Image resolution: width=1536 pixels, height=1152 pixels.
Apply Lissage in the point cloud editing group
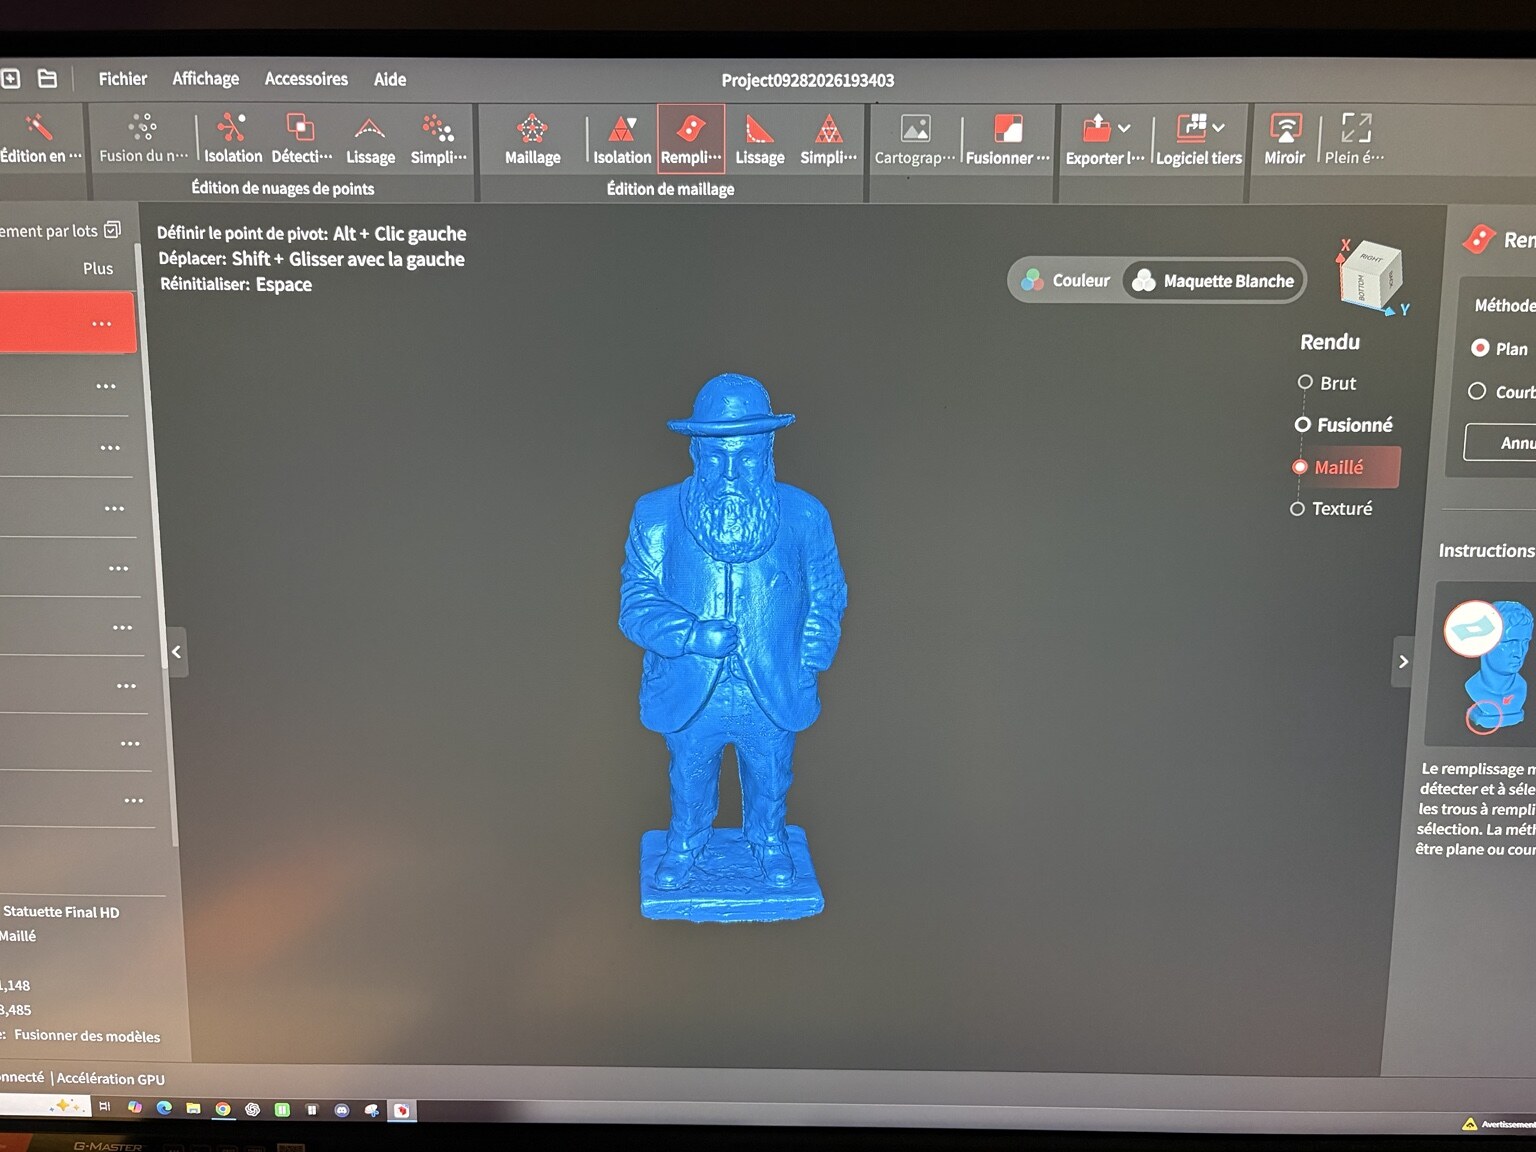click(370, 138)
